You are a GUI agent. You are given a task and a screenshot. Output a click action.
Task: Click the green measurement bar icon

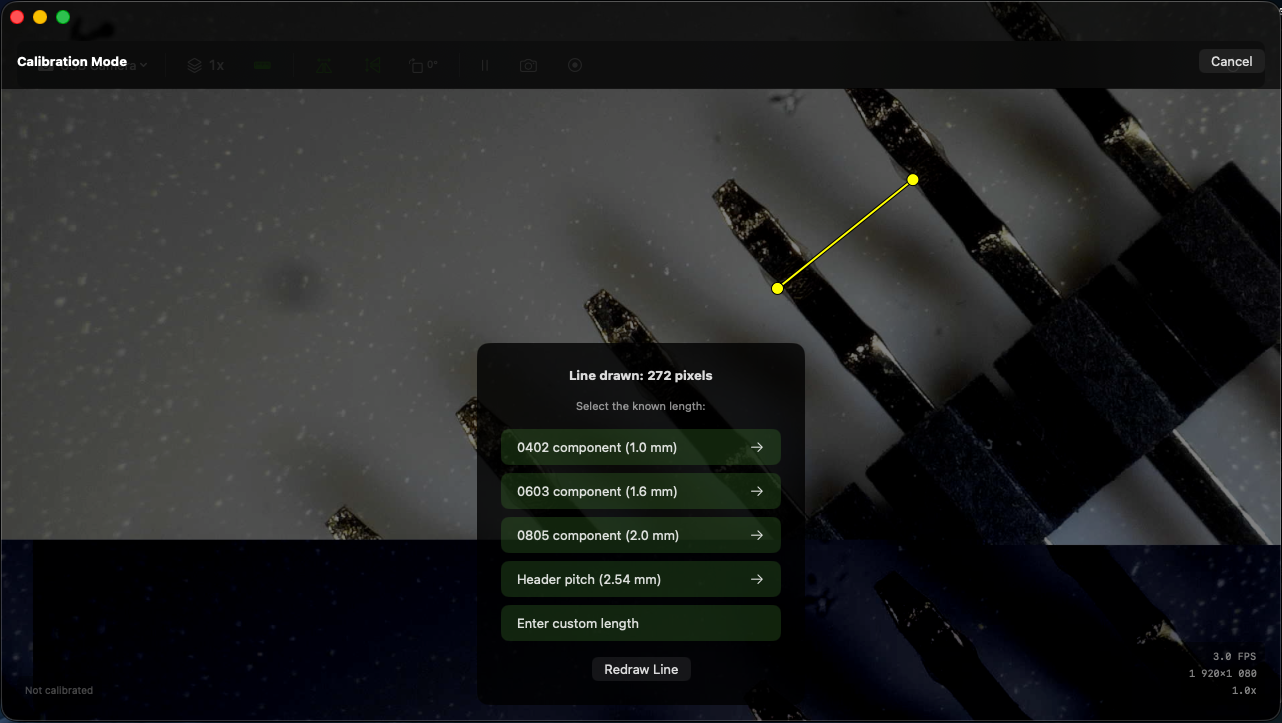click(263, 65)
